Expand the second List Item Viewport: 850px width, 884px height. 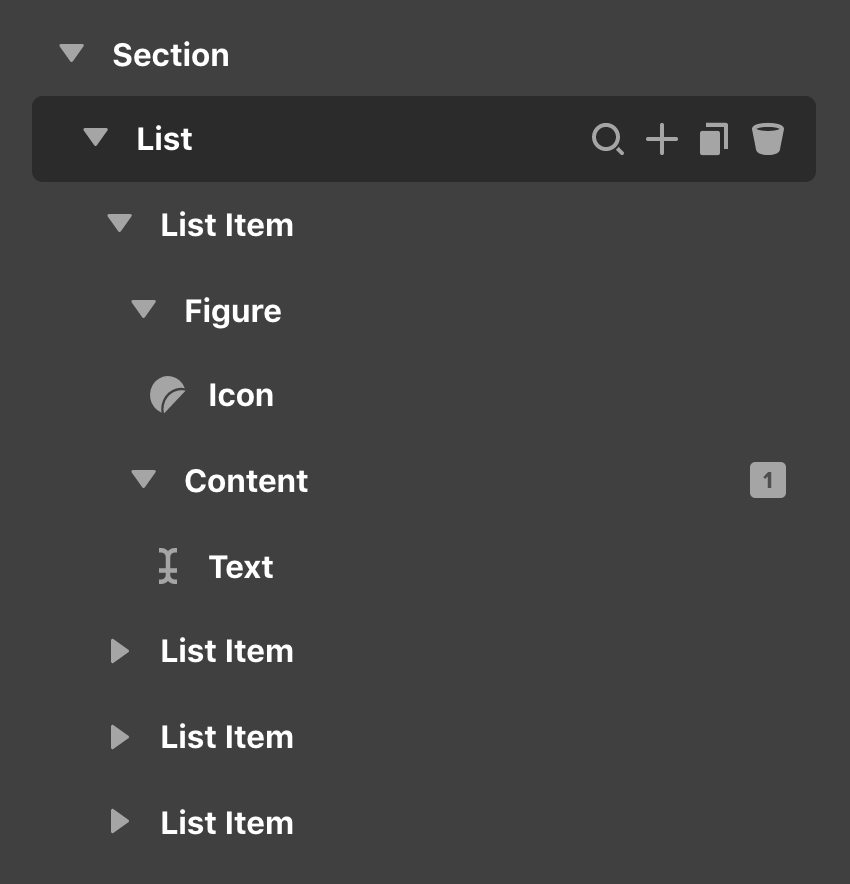[119, 651]
